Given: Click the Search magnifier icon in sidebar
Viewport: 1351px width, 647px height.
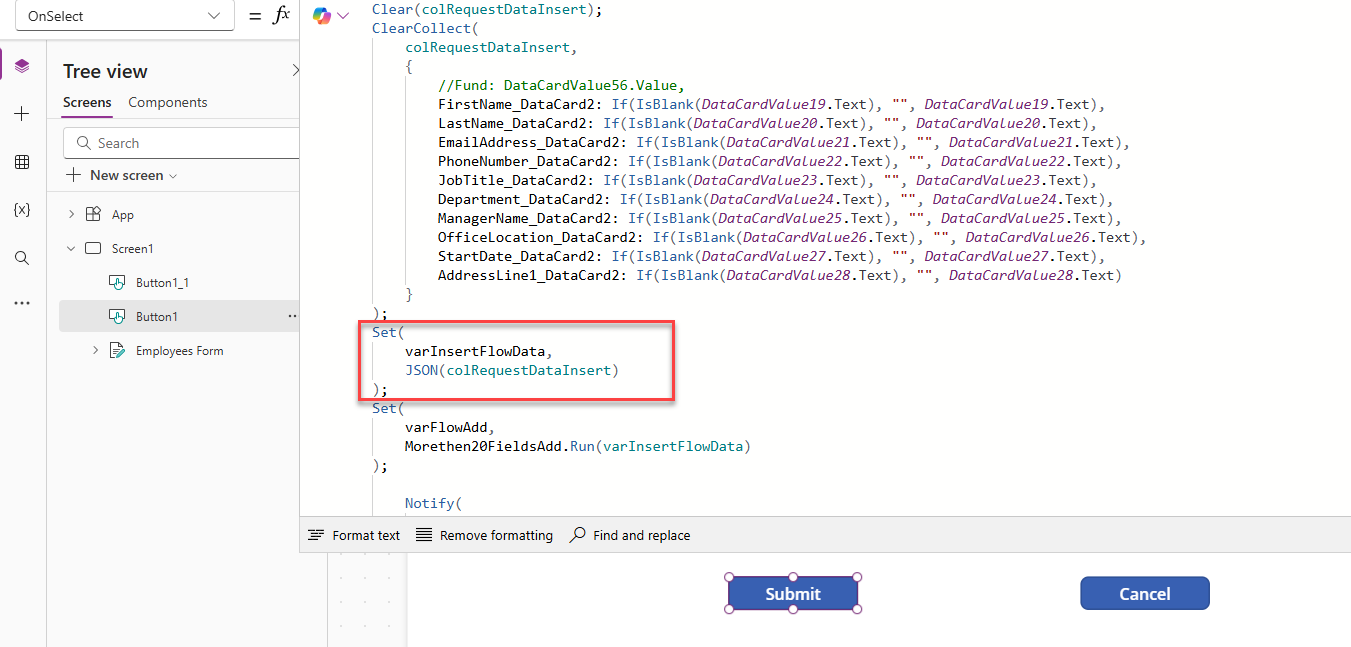Looking at the screenshot, I should [22, 258].
